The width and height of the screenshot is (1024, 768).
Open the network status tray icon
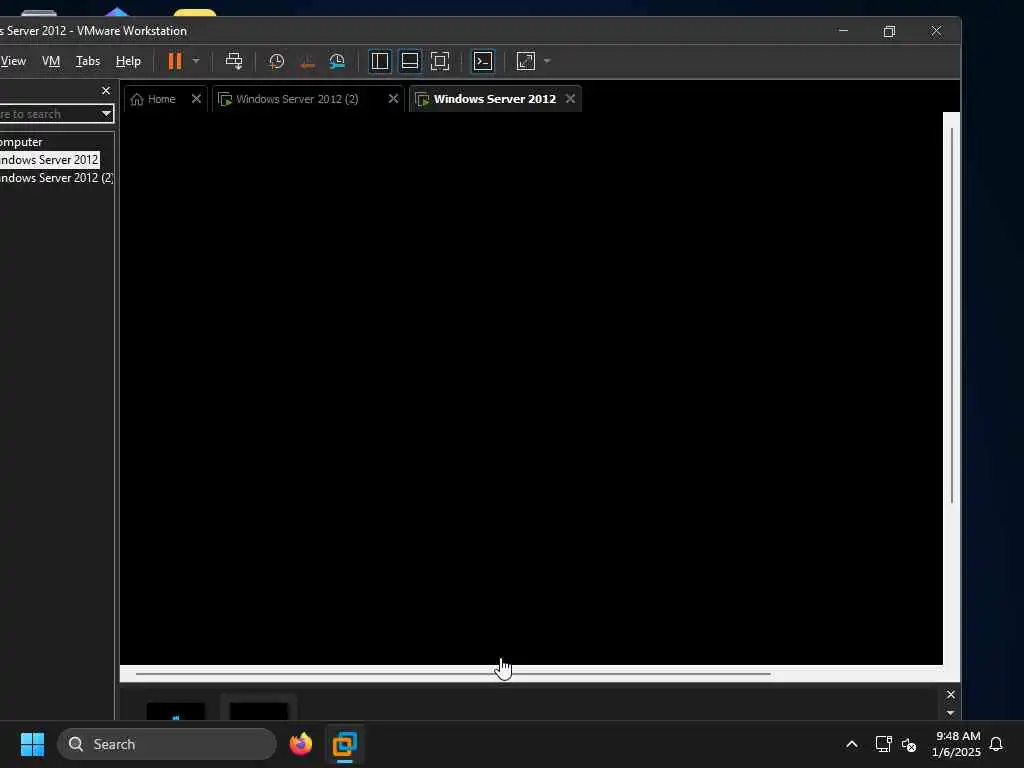pos(884,744)
